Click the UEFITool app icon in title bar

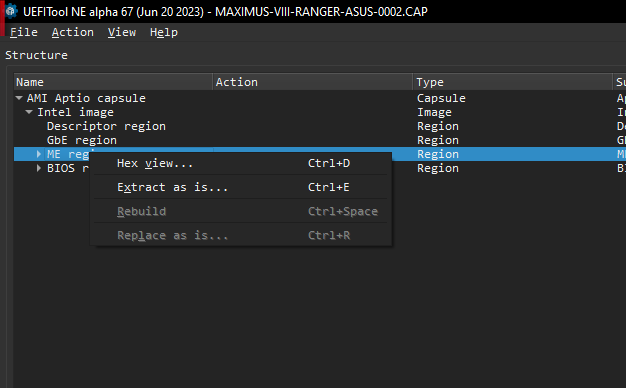point(11,11)
